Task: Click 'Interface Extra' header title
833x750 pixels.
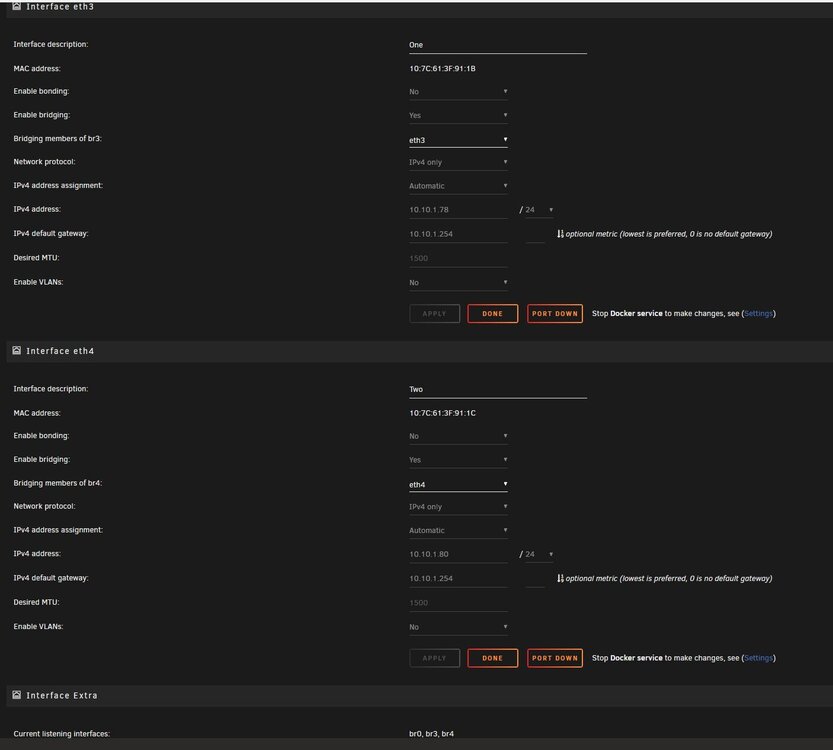Action: (x=62, y=695)
